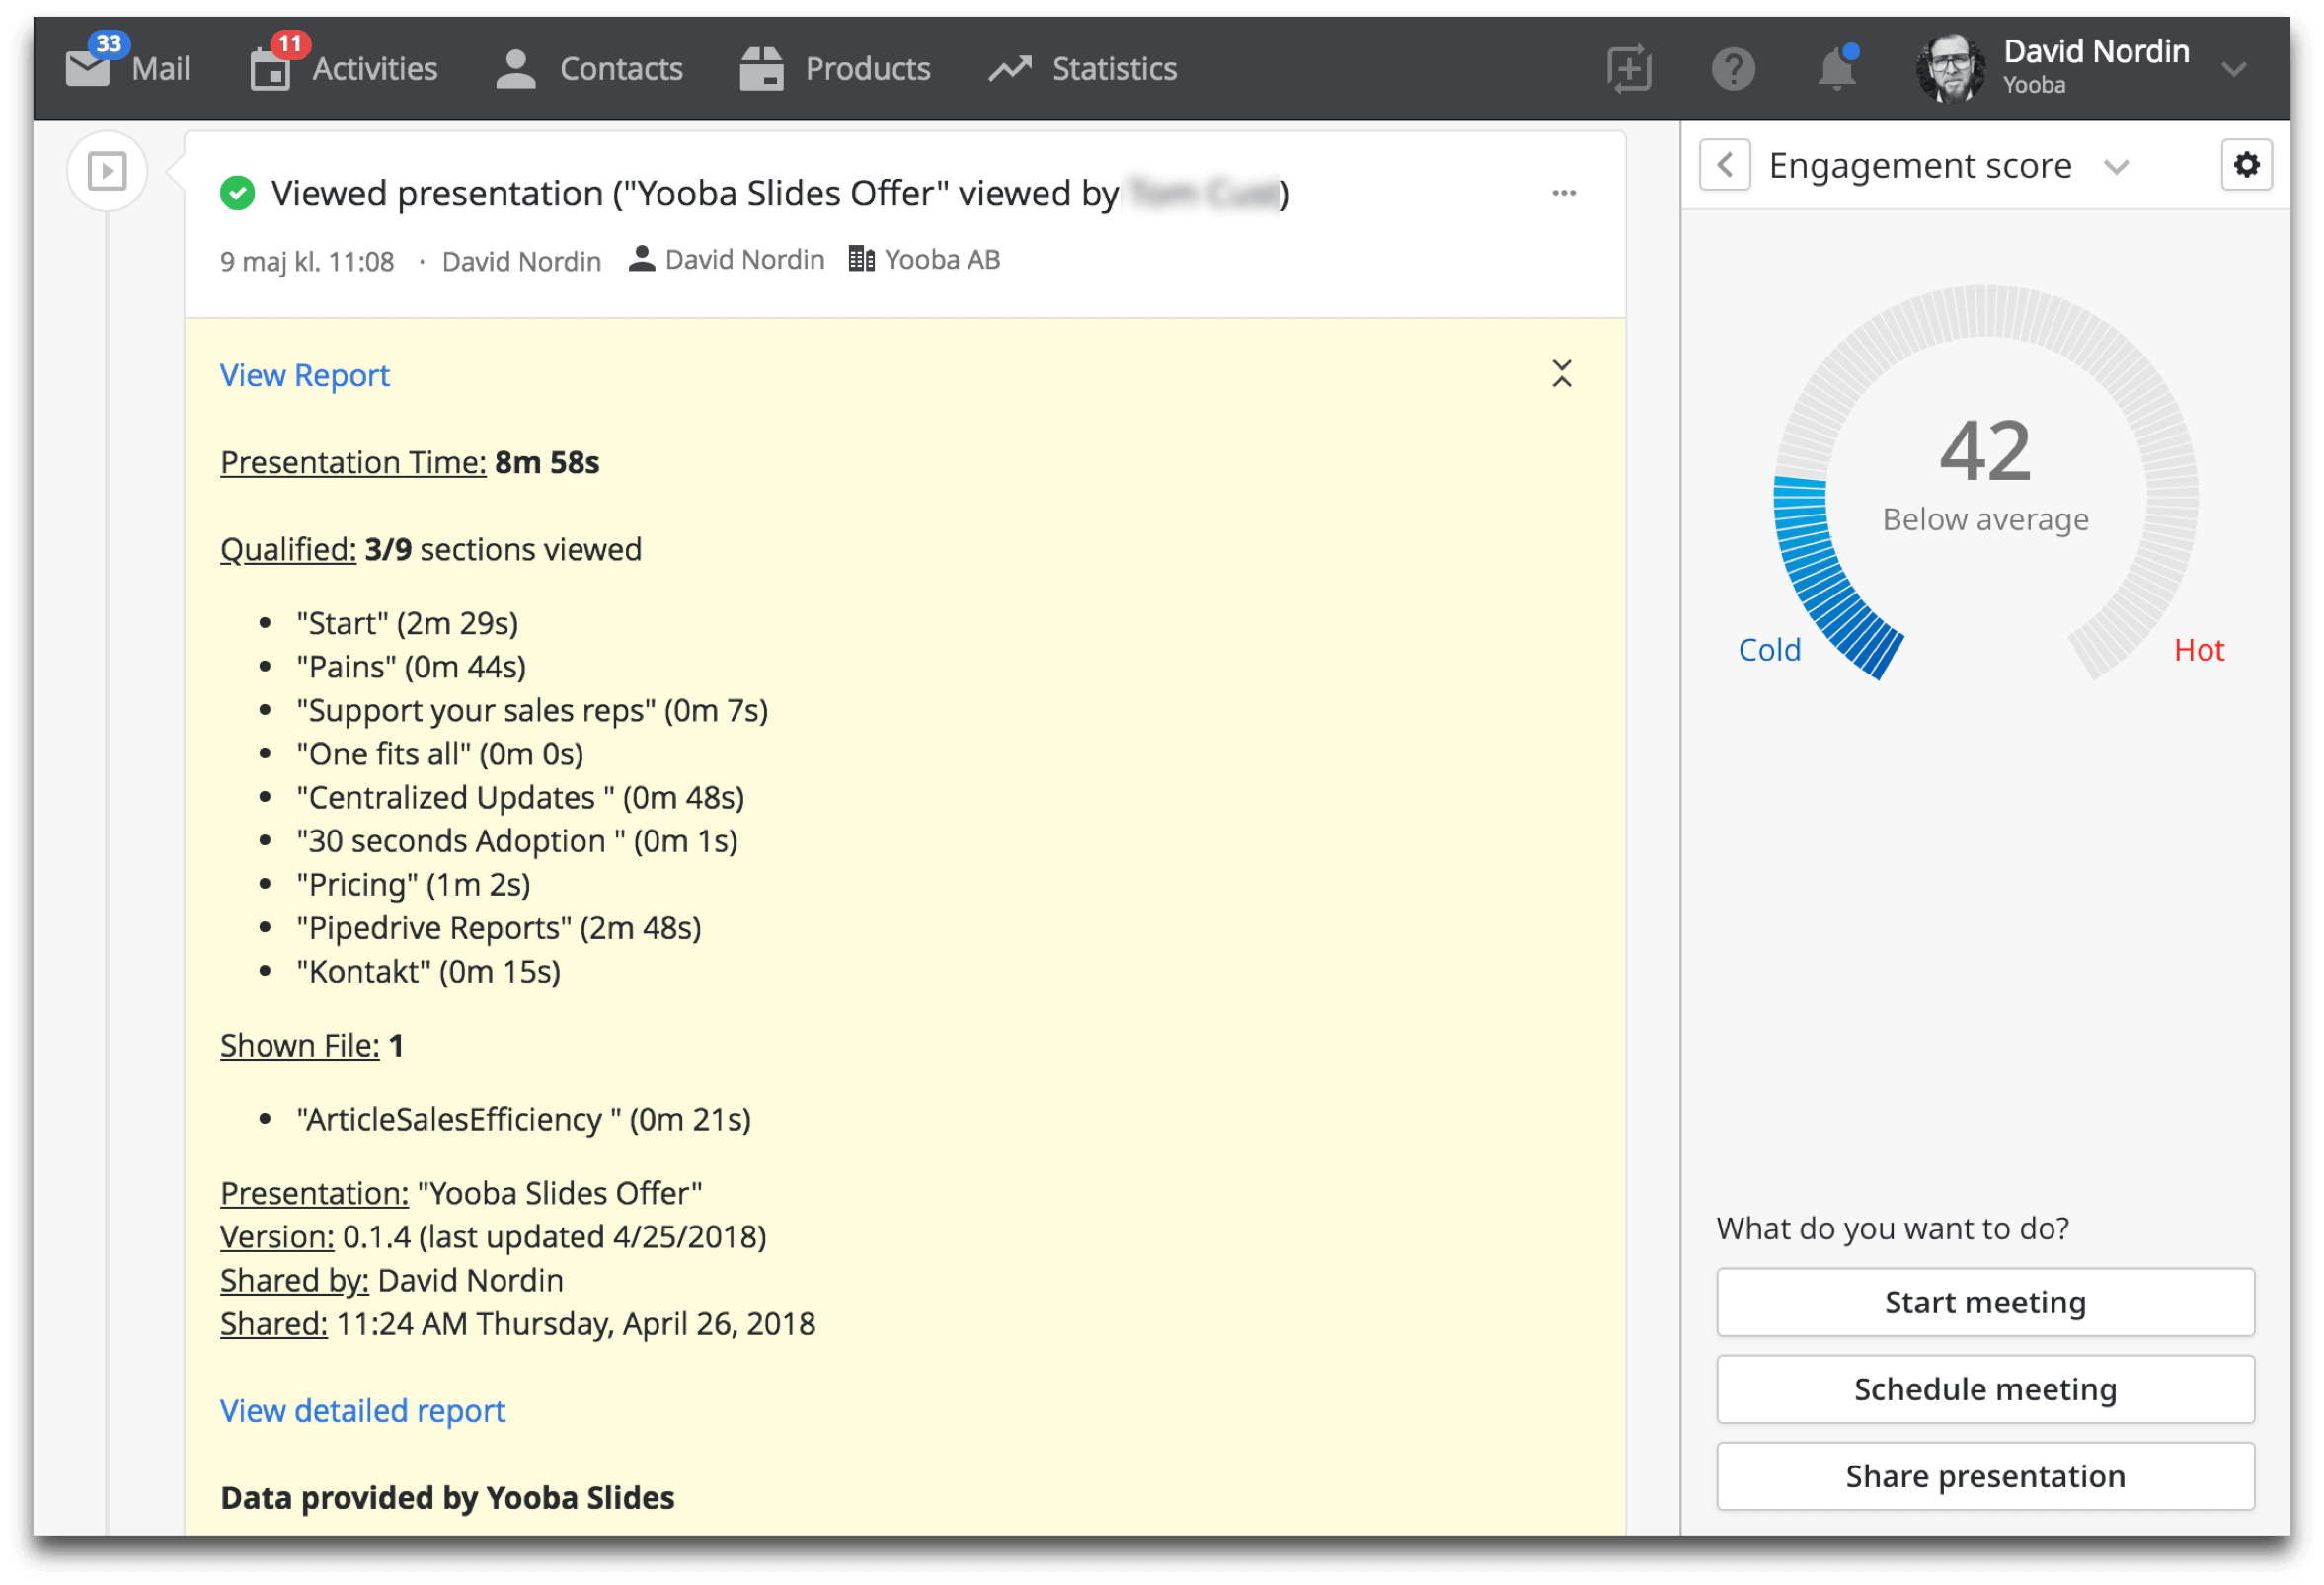Click the engagement score value 42

(1985, 451)
